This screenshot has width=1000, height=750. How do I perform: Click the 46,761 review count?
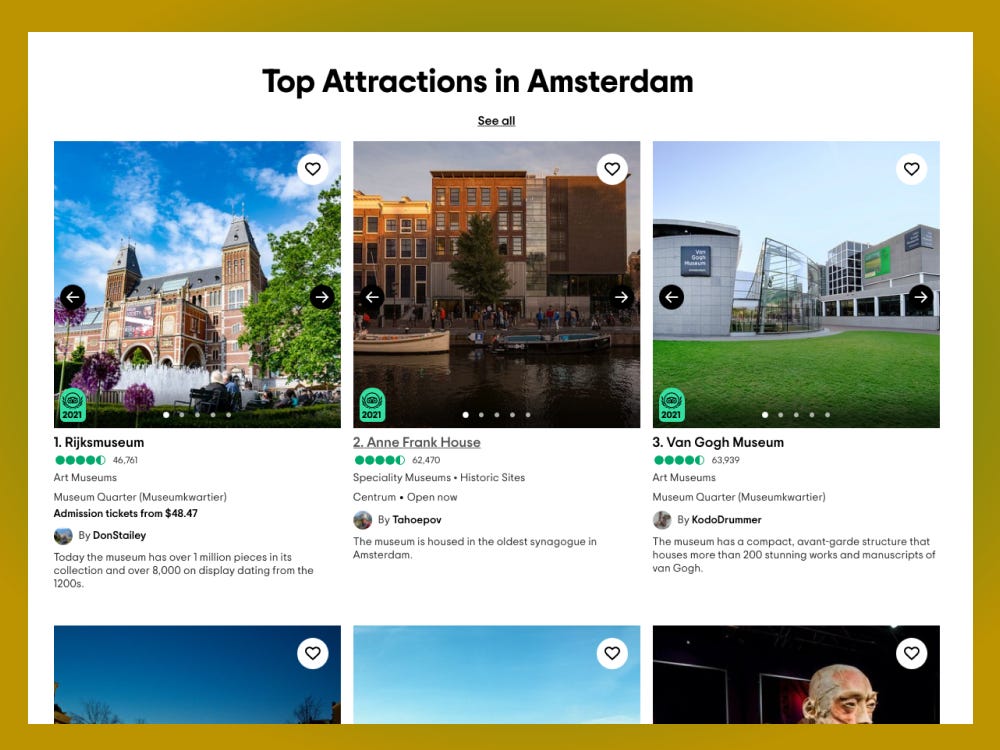[125, 460]
